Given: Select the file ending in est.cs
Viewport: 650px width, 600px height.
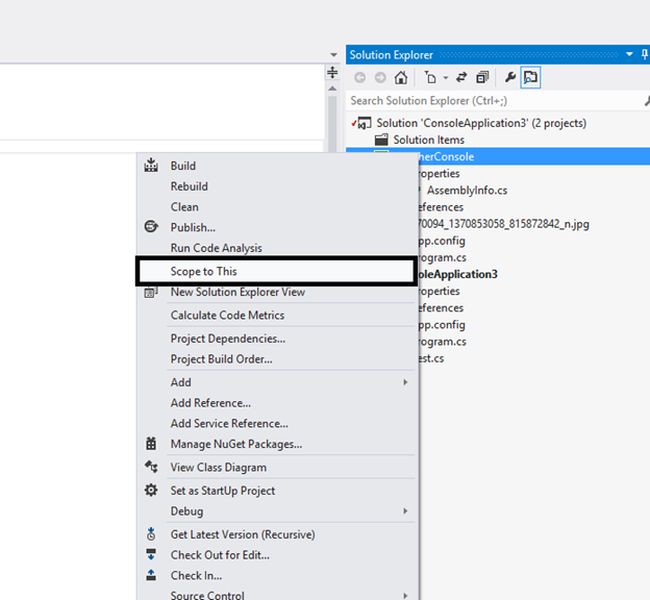Looking at the screenshot, I should point(431,358).
